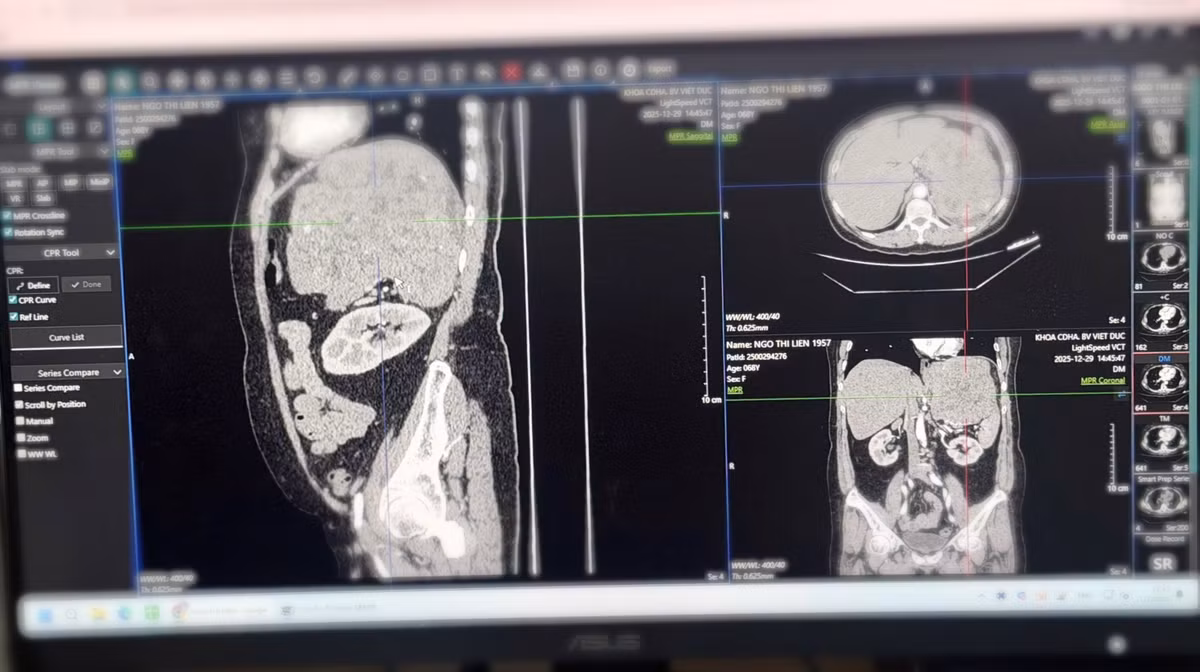Viewport: 1200px width, 672px height.
Task: Collapse the CPR Tool section
Action: click(110, 253)
